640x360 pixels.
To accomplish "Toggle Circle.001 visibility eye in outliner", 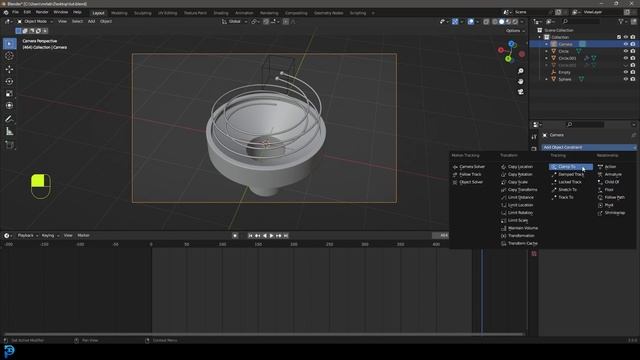I will click(626, 58).
